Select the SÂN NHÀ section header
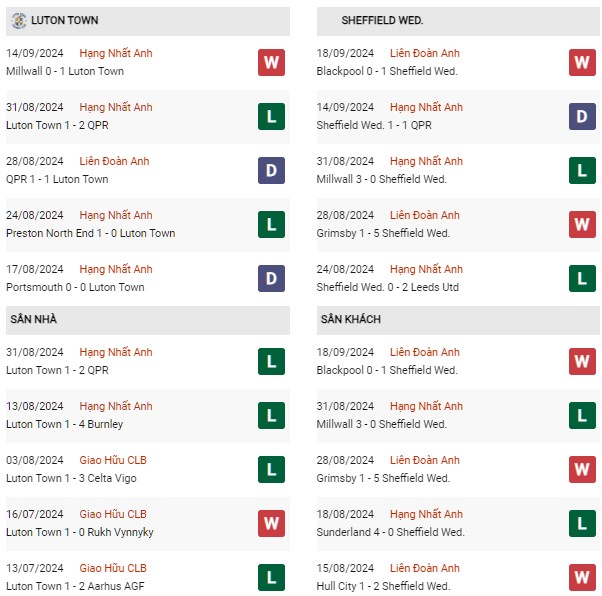The image size is (602, 596). (148, 320)
